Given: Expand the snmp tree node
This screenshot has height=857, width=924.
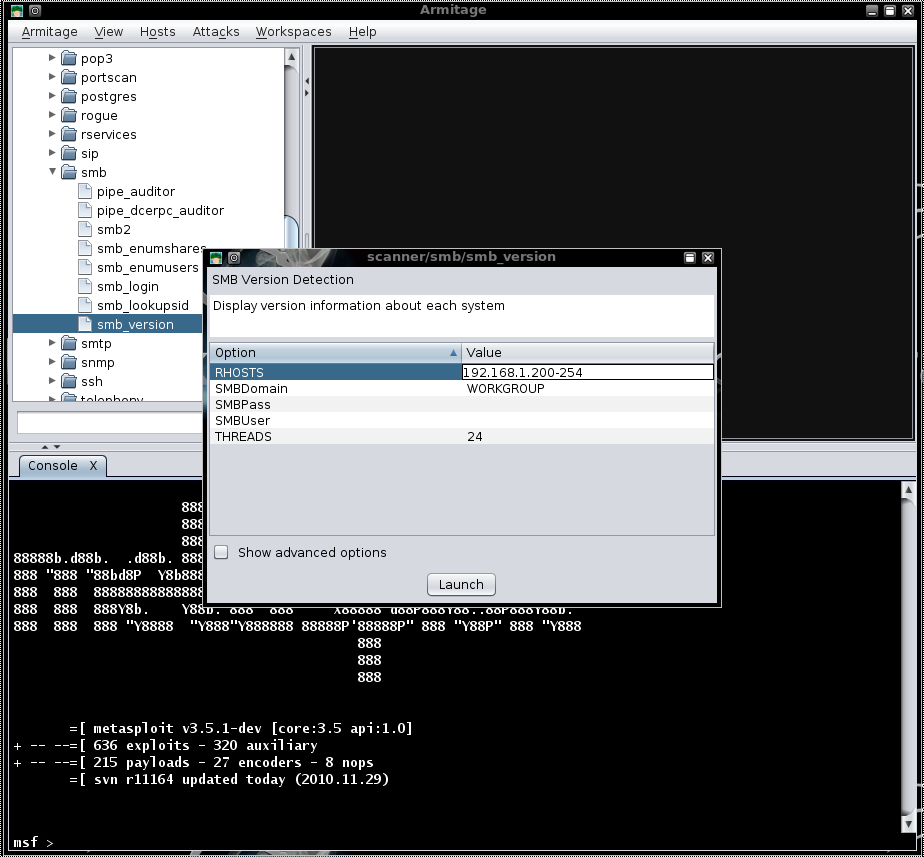Looking at the screenshot, I should (52, 362).
